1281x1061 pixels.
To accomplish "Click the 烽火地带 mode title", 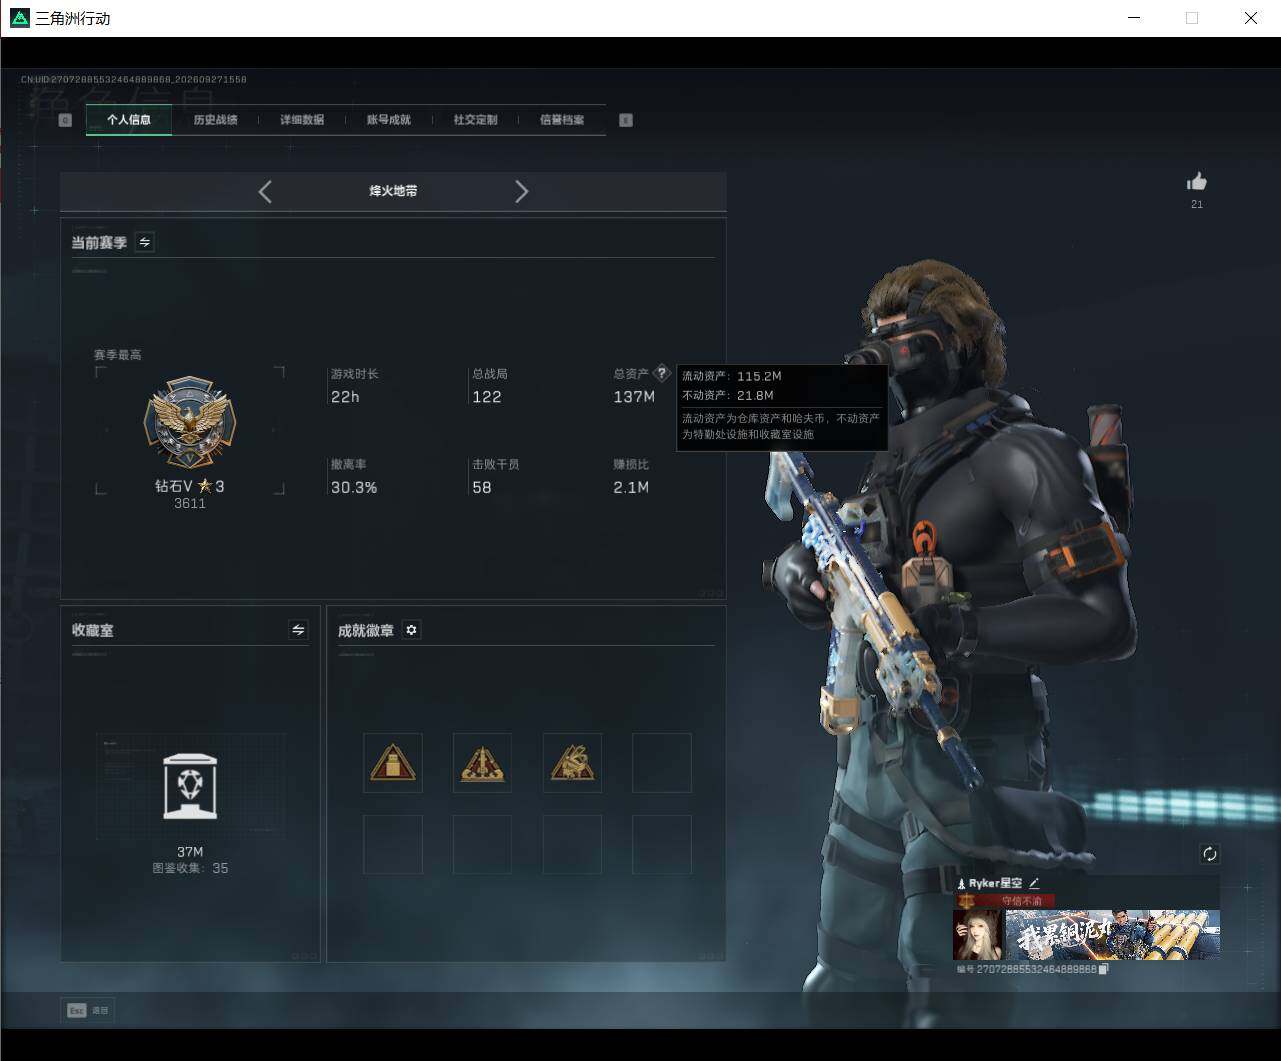I will tap(393, 191).
